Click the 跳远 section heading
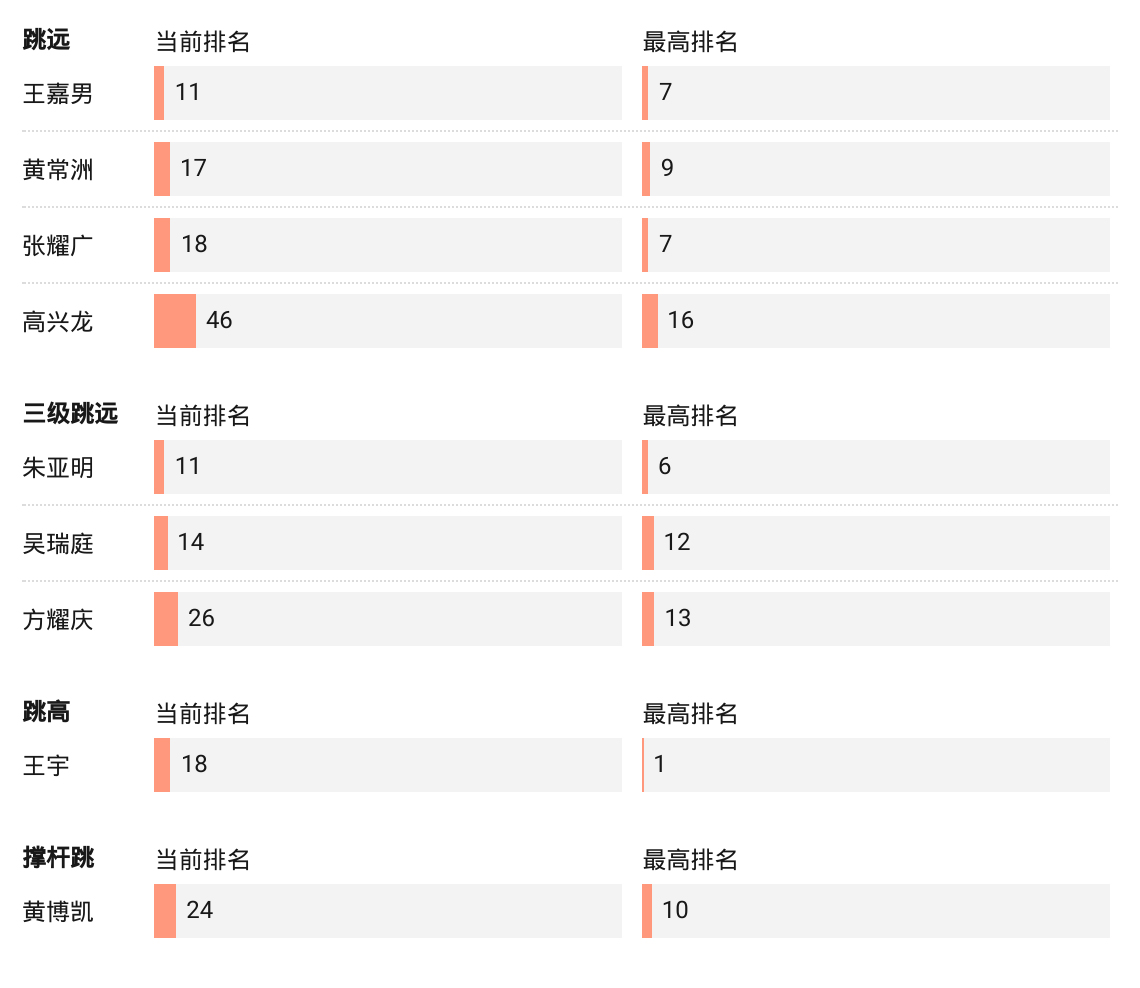 pos(46,40)
